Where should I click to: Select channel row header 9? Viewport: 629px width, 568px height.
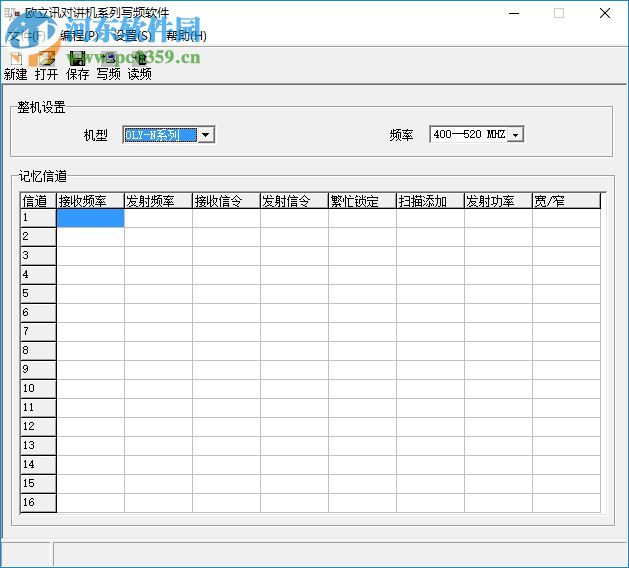coord(39,370)
